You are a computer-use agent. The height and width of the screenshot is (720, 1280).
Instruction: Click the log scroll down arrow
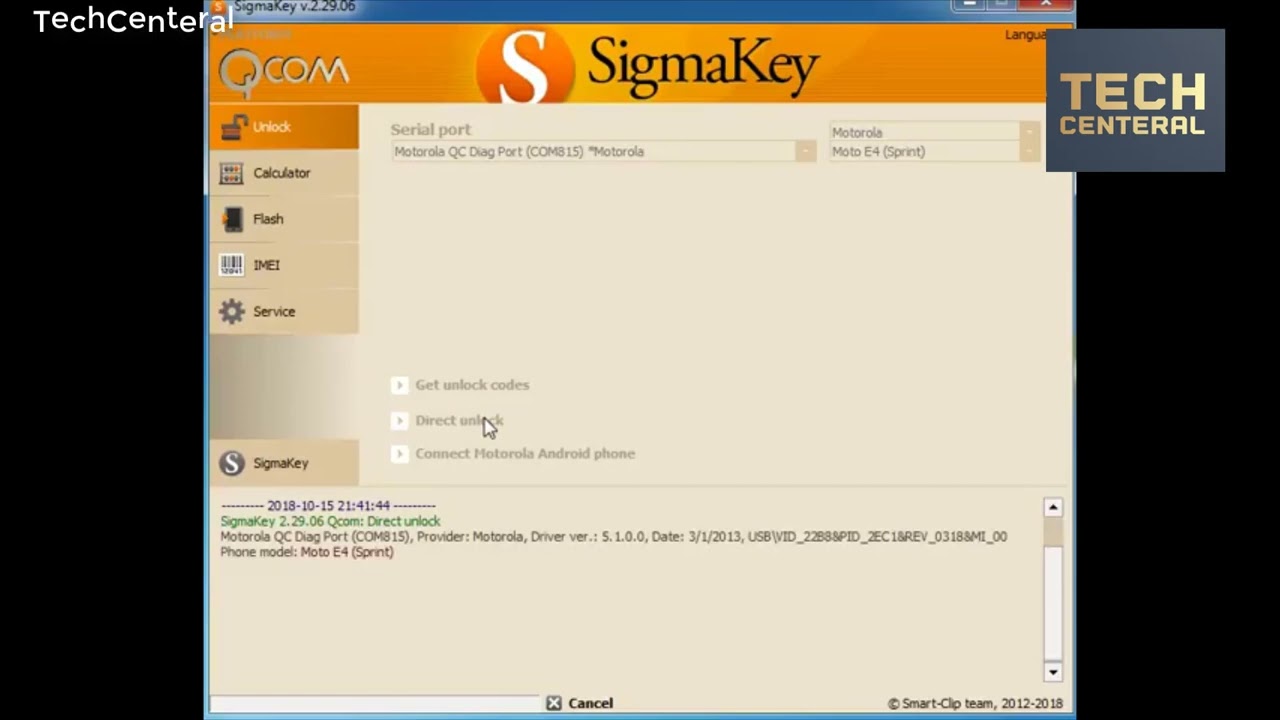pyautogui.click(x=1053, y=671)
